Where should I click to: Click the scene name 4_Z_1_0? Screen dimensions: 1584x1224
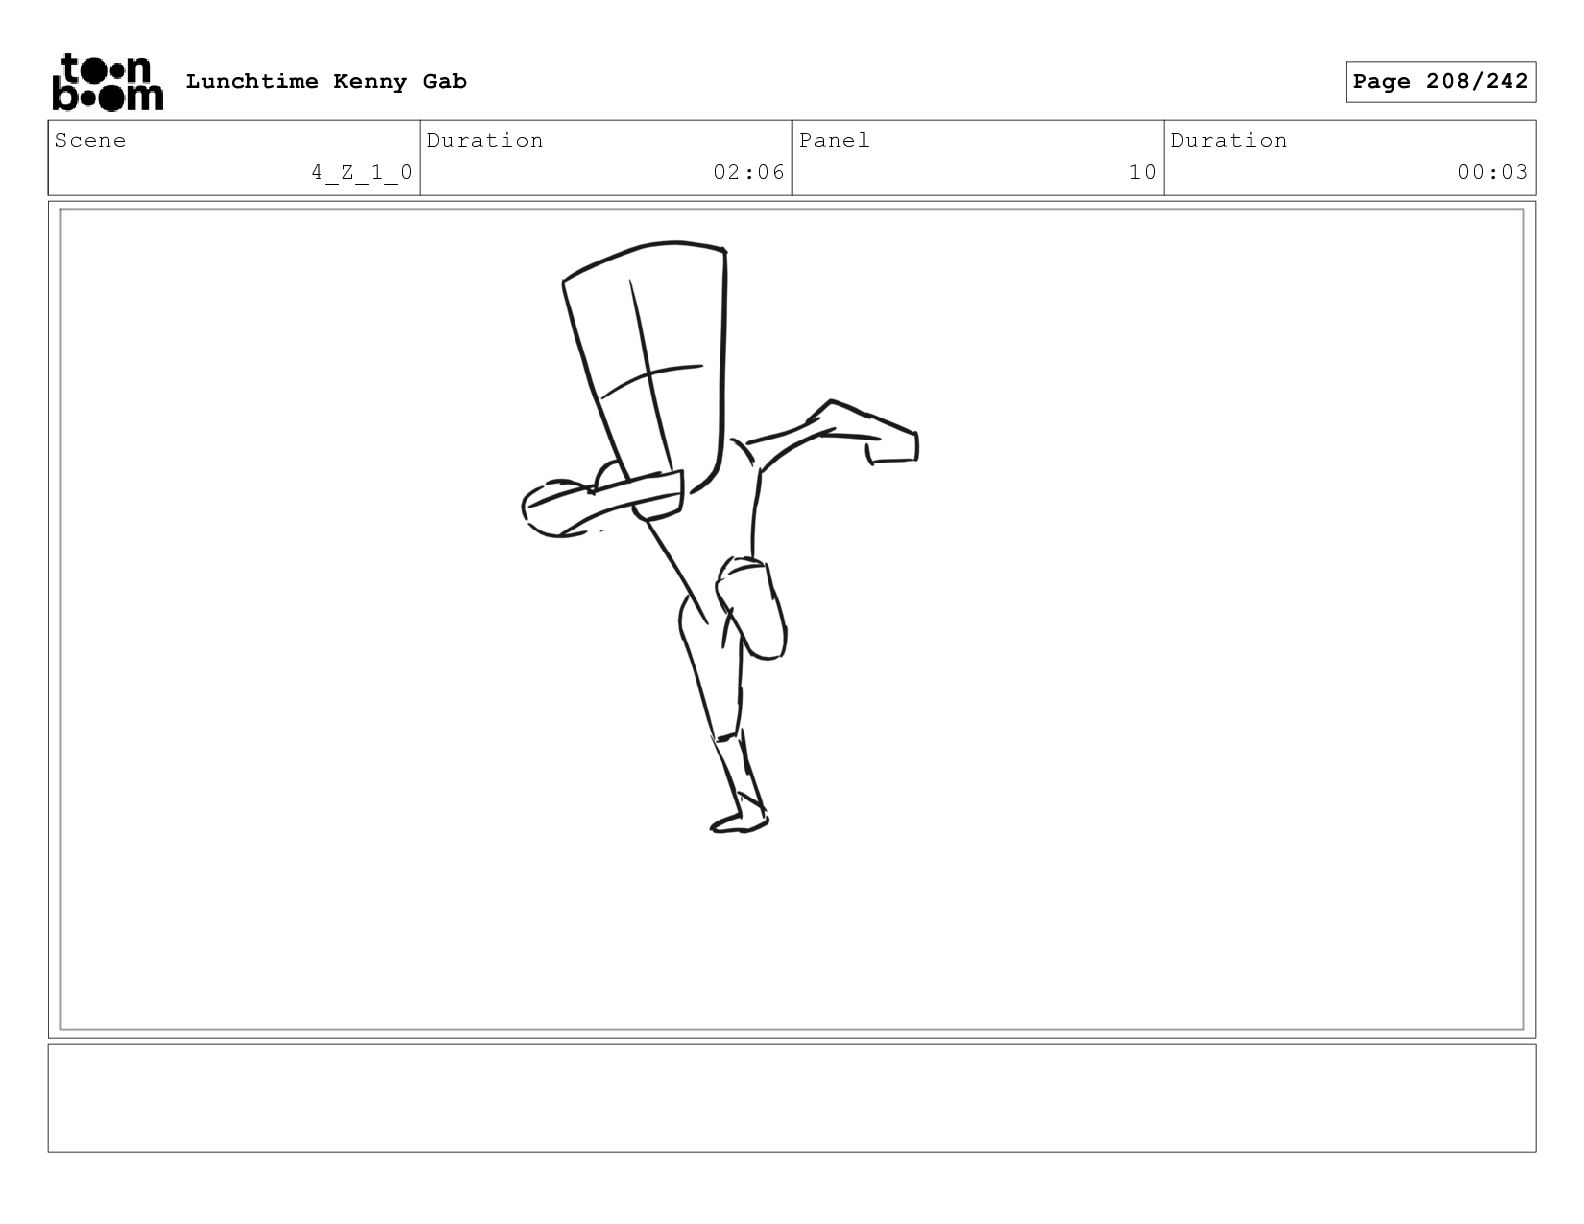tap(362, 172)
